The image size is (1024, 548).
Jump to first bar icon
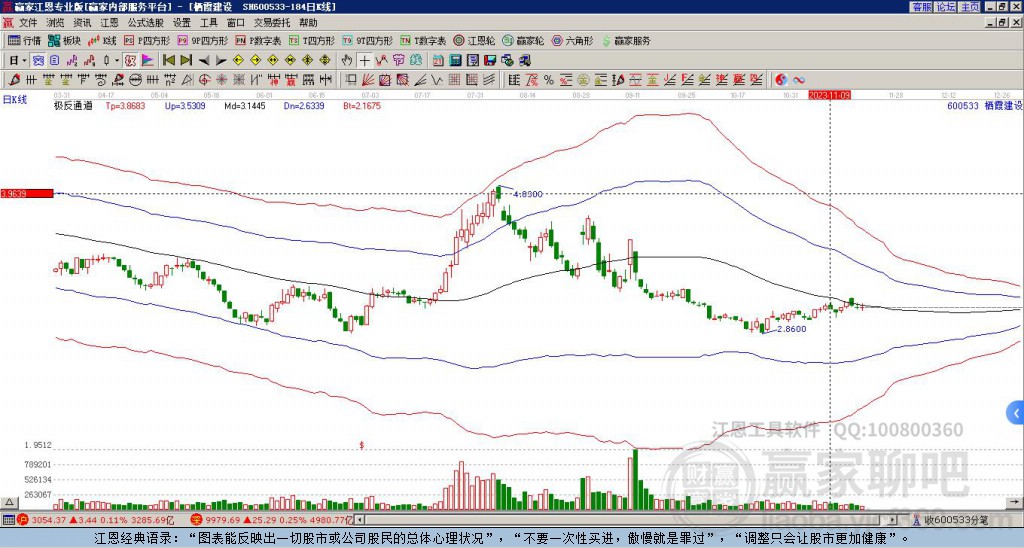click(x=168, y=60)
